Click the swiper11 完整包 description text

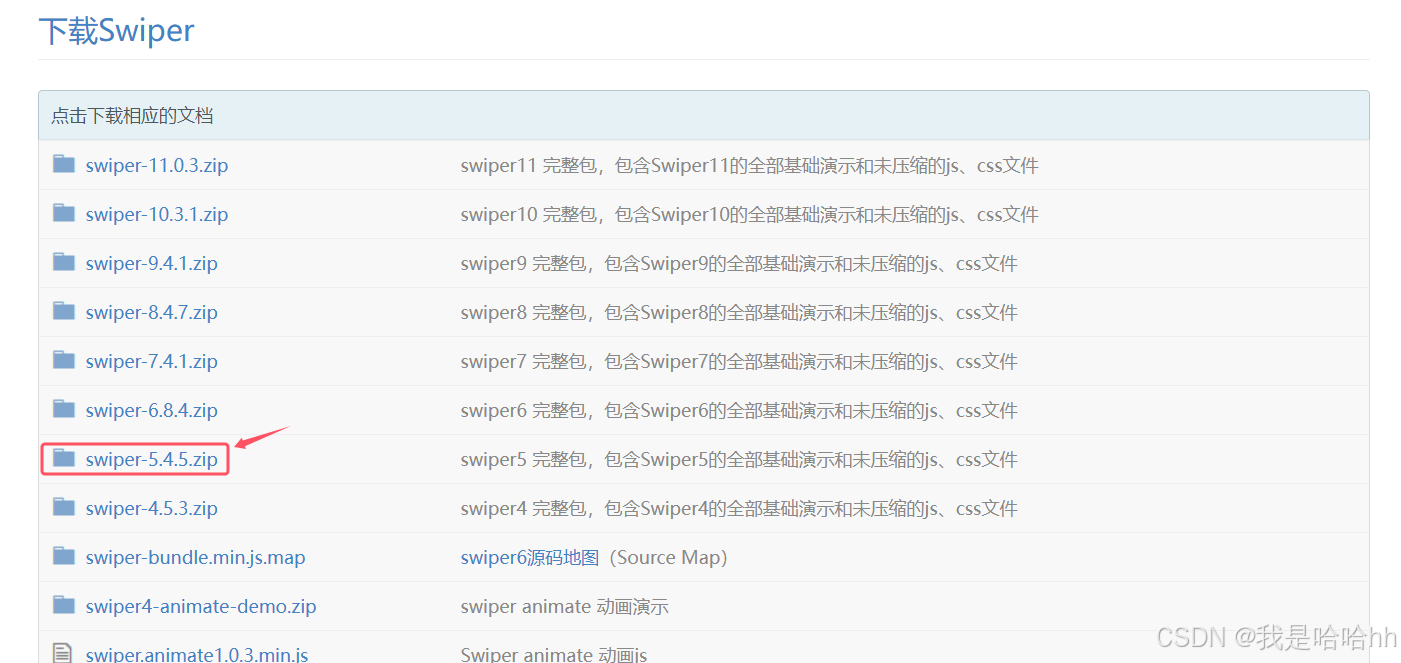click(x=749, y=166)
